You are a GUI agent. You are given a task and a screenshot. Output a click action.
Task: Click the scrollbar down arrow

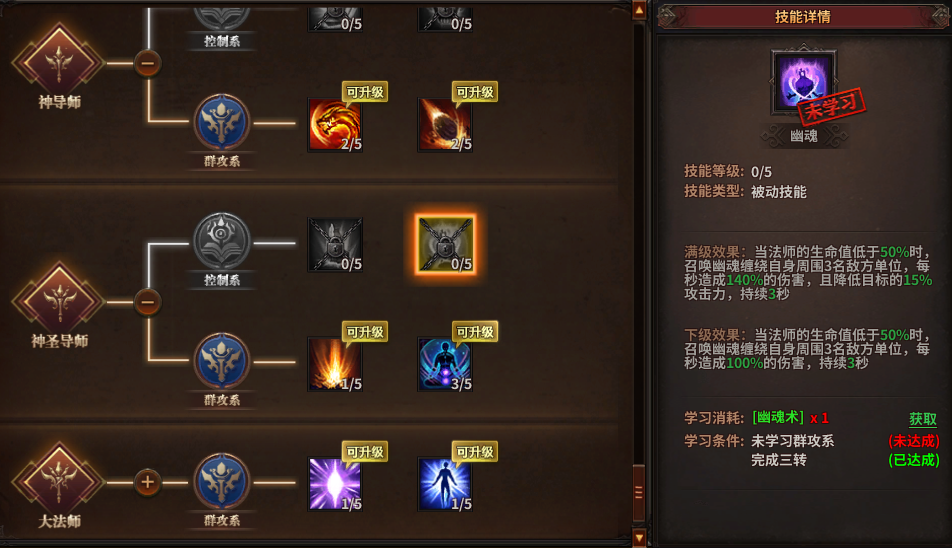tap(639, 537)
